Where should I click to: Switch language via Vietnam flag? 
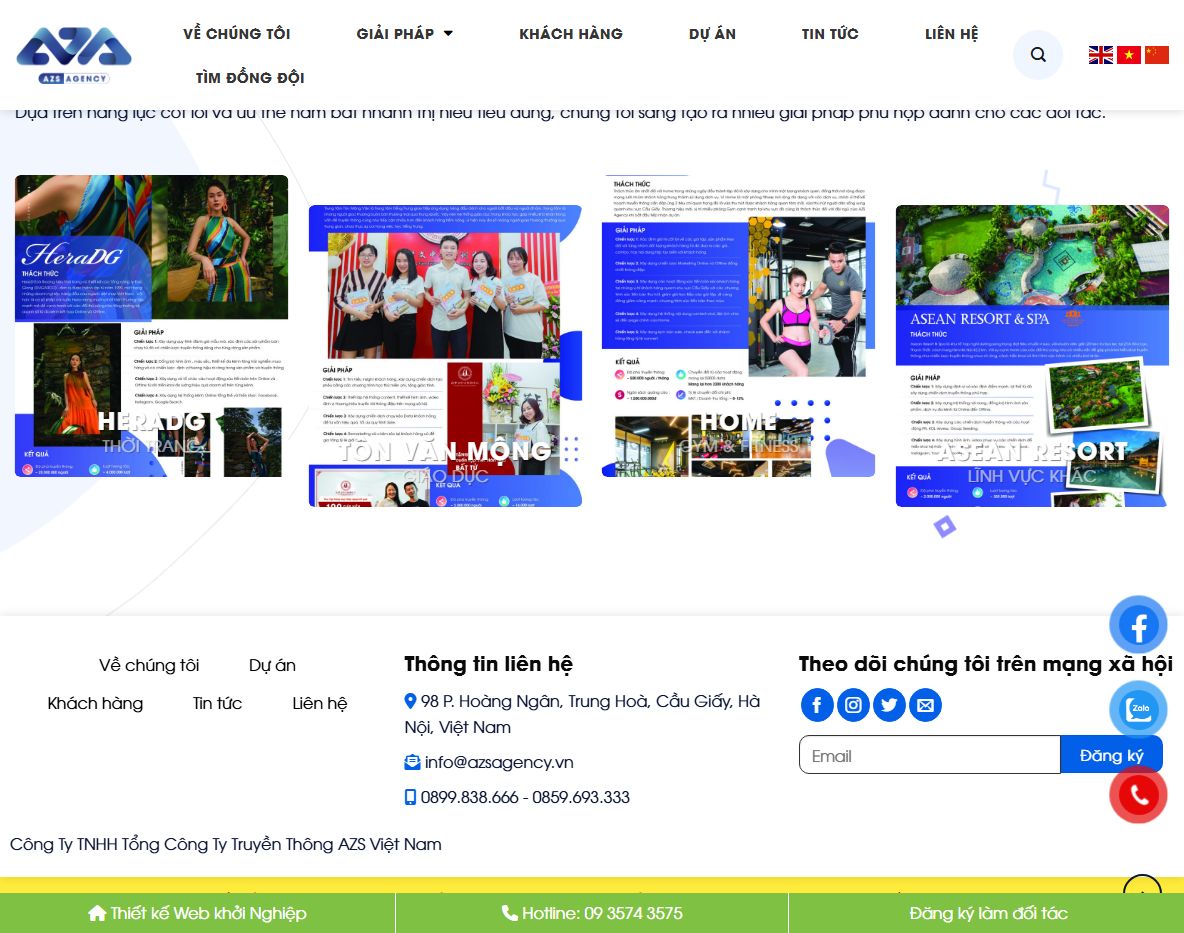[x=1128, y=54]
